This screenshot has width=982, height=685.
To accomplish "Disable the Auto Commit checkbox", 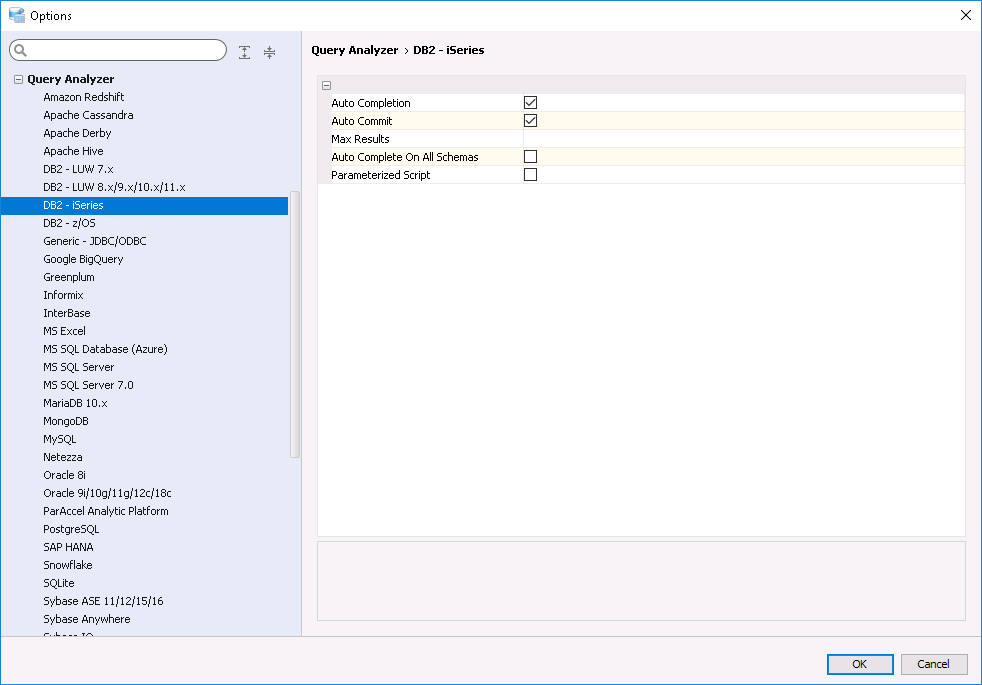I will click(531, 121).
